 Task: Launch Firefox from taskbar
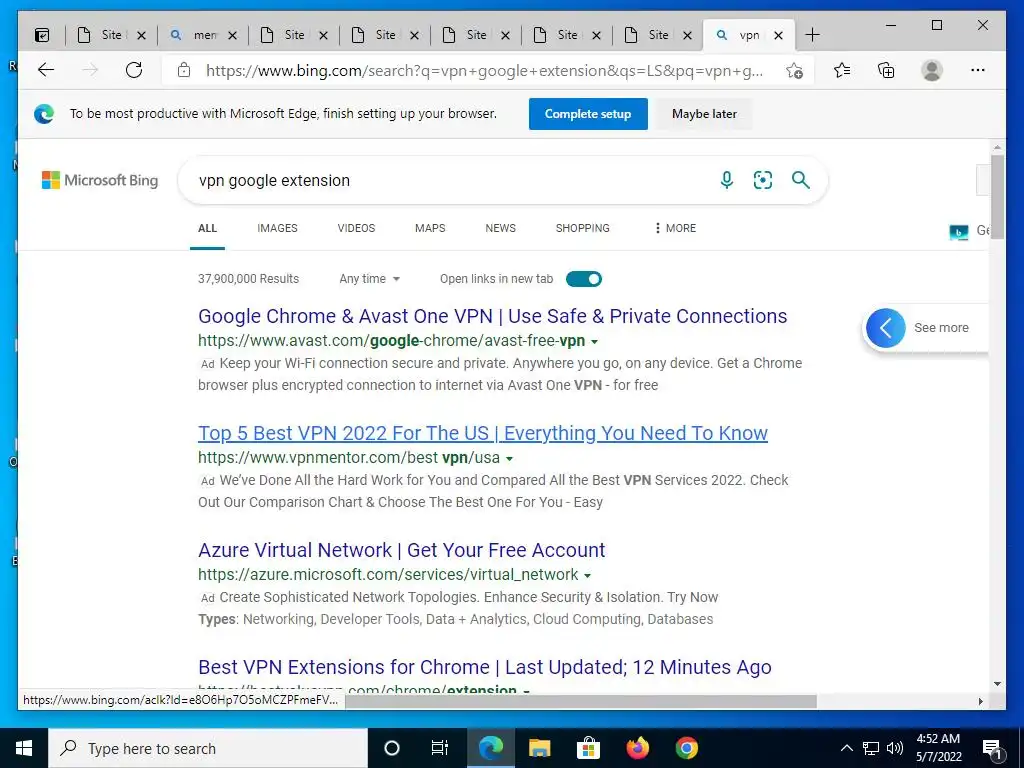pyautogui.click(x=637, y=748)
